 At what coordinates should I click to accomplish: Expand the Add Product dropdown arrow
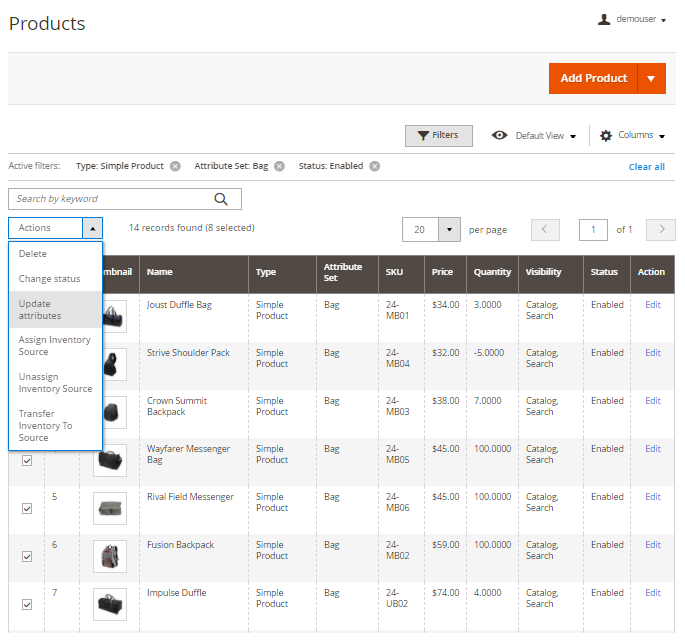[x=651, y=78]
